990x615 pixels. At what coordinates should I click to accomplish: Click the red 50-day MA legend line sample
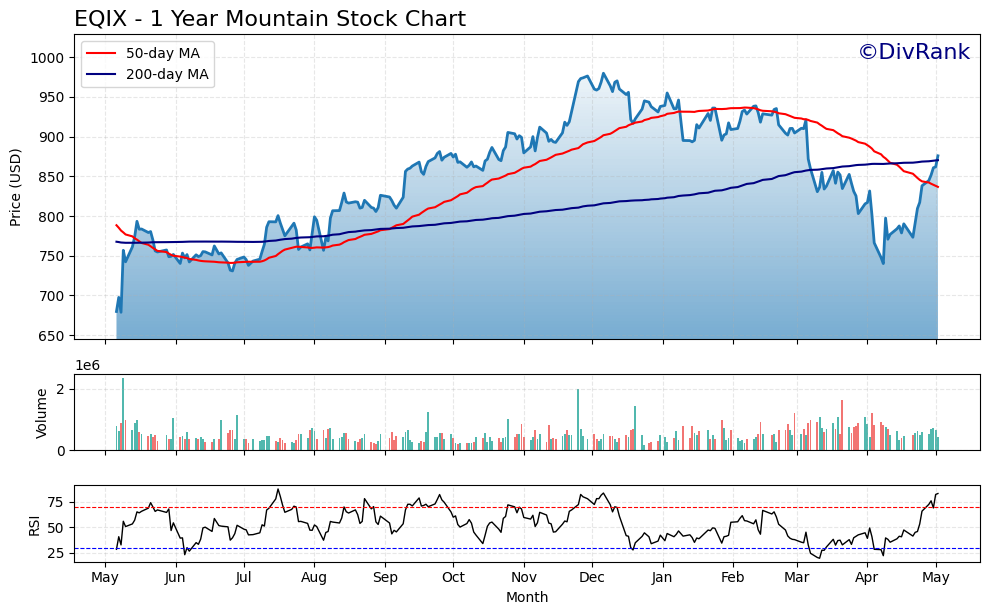pyautogui.click(x=101, y=54)
